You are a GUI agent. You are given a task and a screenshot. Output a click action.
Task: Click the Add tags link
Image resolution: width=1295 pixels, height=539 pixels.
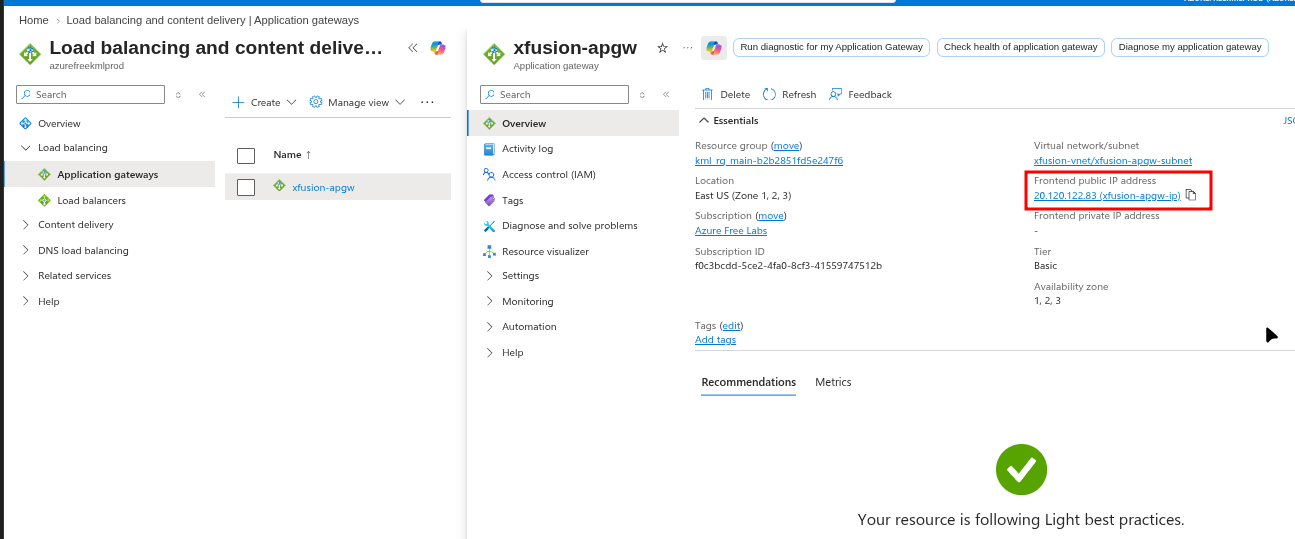[715, 340]
